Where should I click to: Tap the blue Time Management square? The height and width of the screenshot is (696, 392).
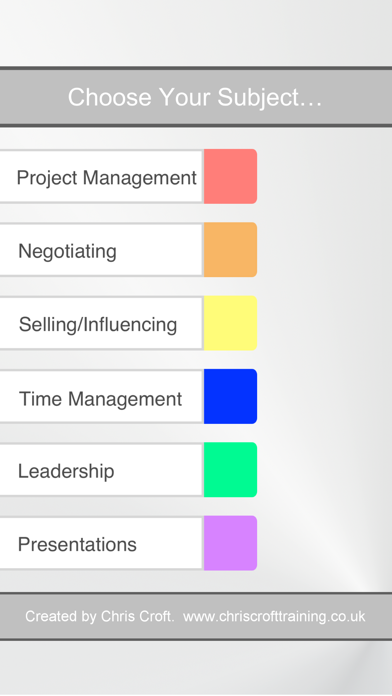230,396
